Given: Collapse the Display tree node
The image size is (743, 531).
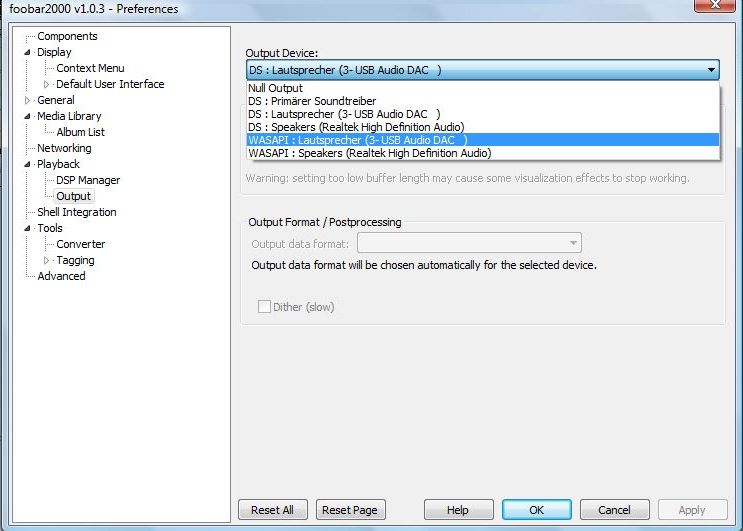Looking at the screenshot, I should 28,52.
